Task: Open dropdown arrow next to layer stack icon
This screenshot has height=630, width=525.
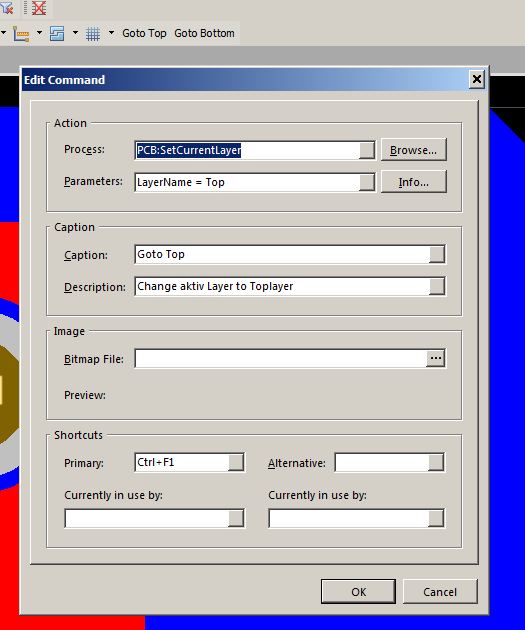Action: click(75, 33)
